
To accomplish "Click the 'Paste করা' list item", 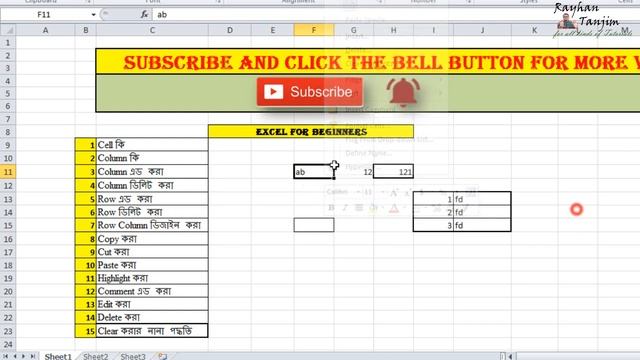I will (152, 265).
